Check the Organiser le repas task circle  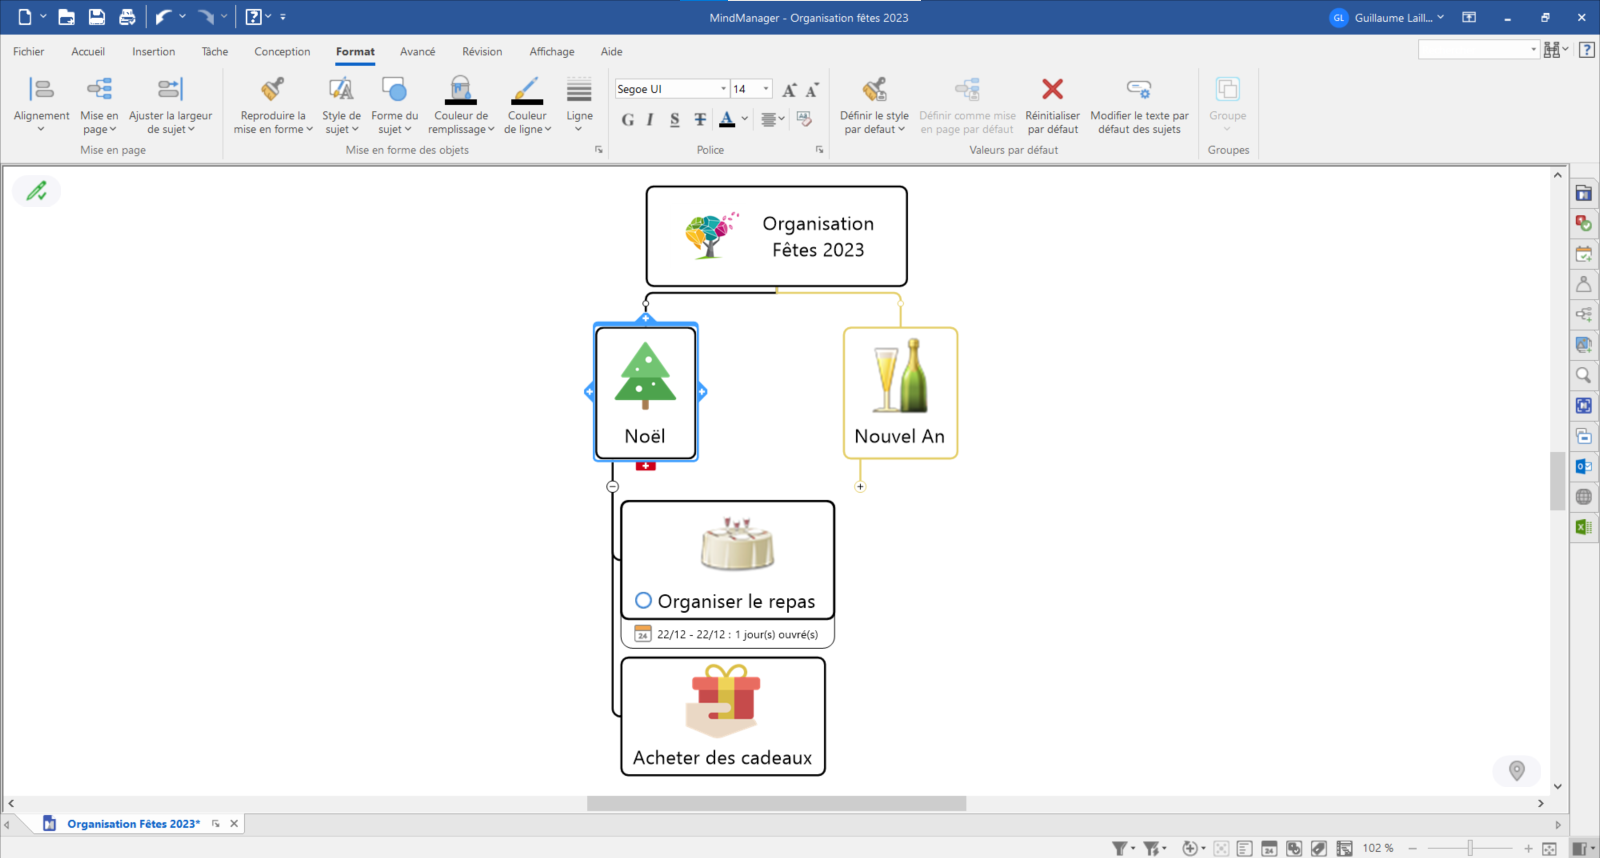[x=644, y=601]
